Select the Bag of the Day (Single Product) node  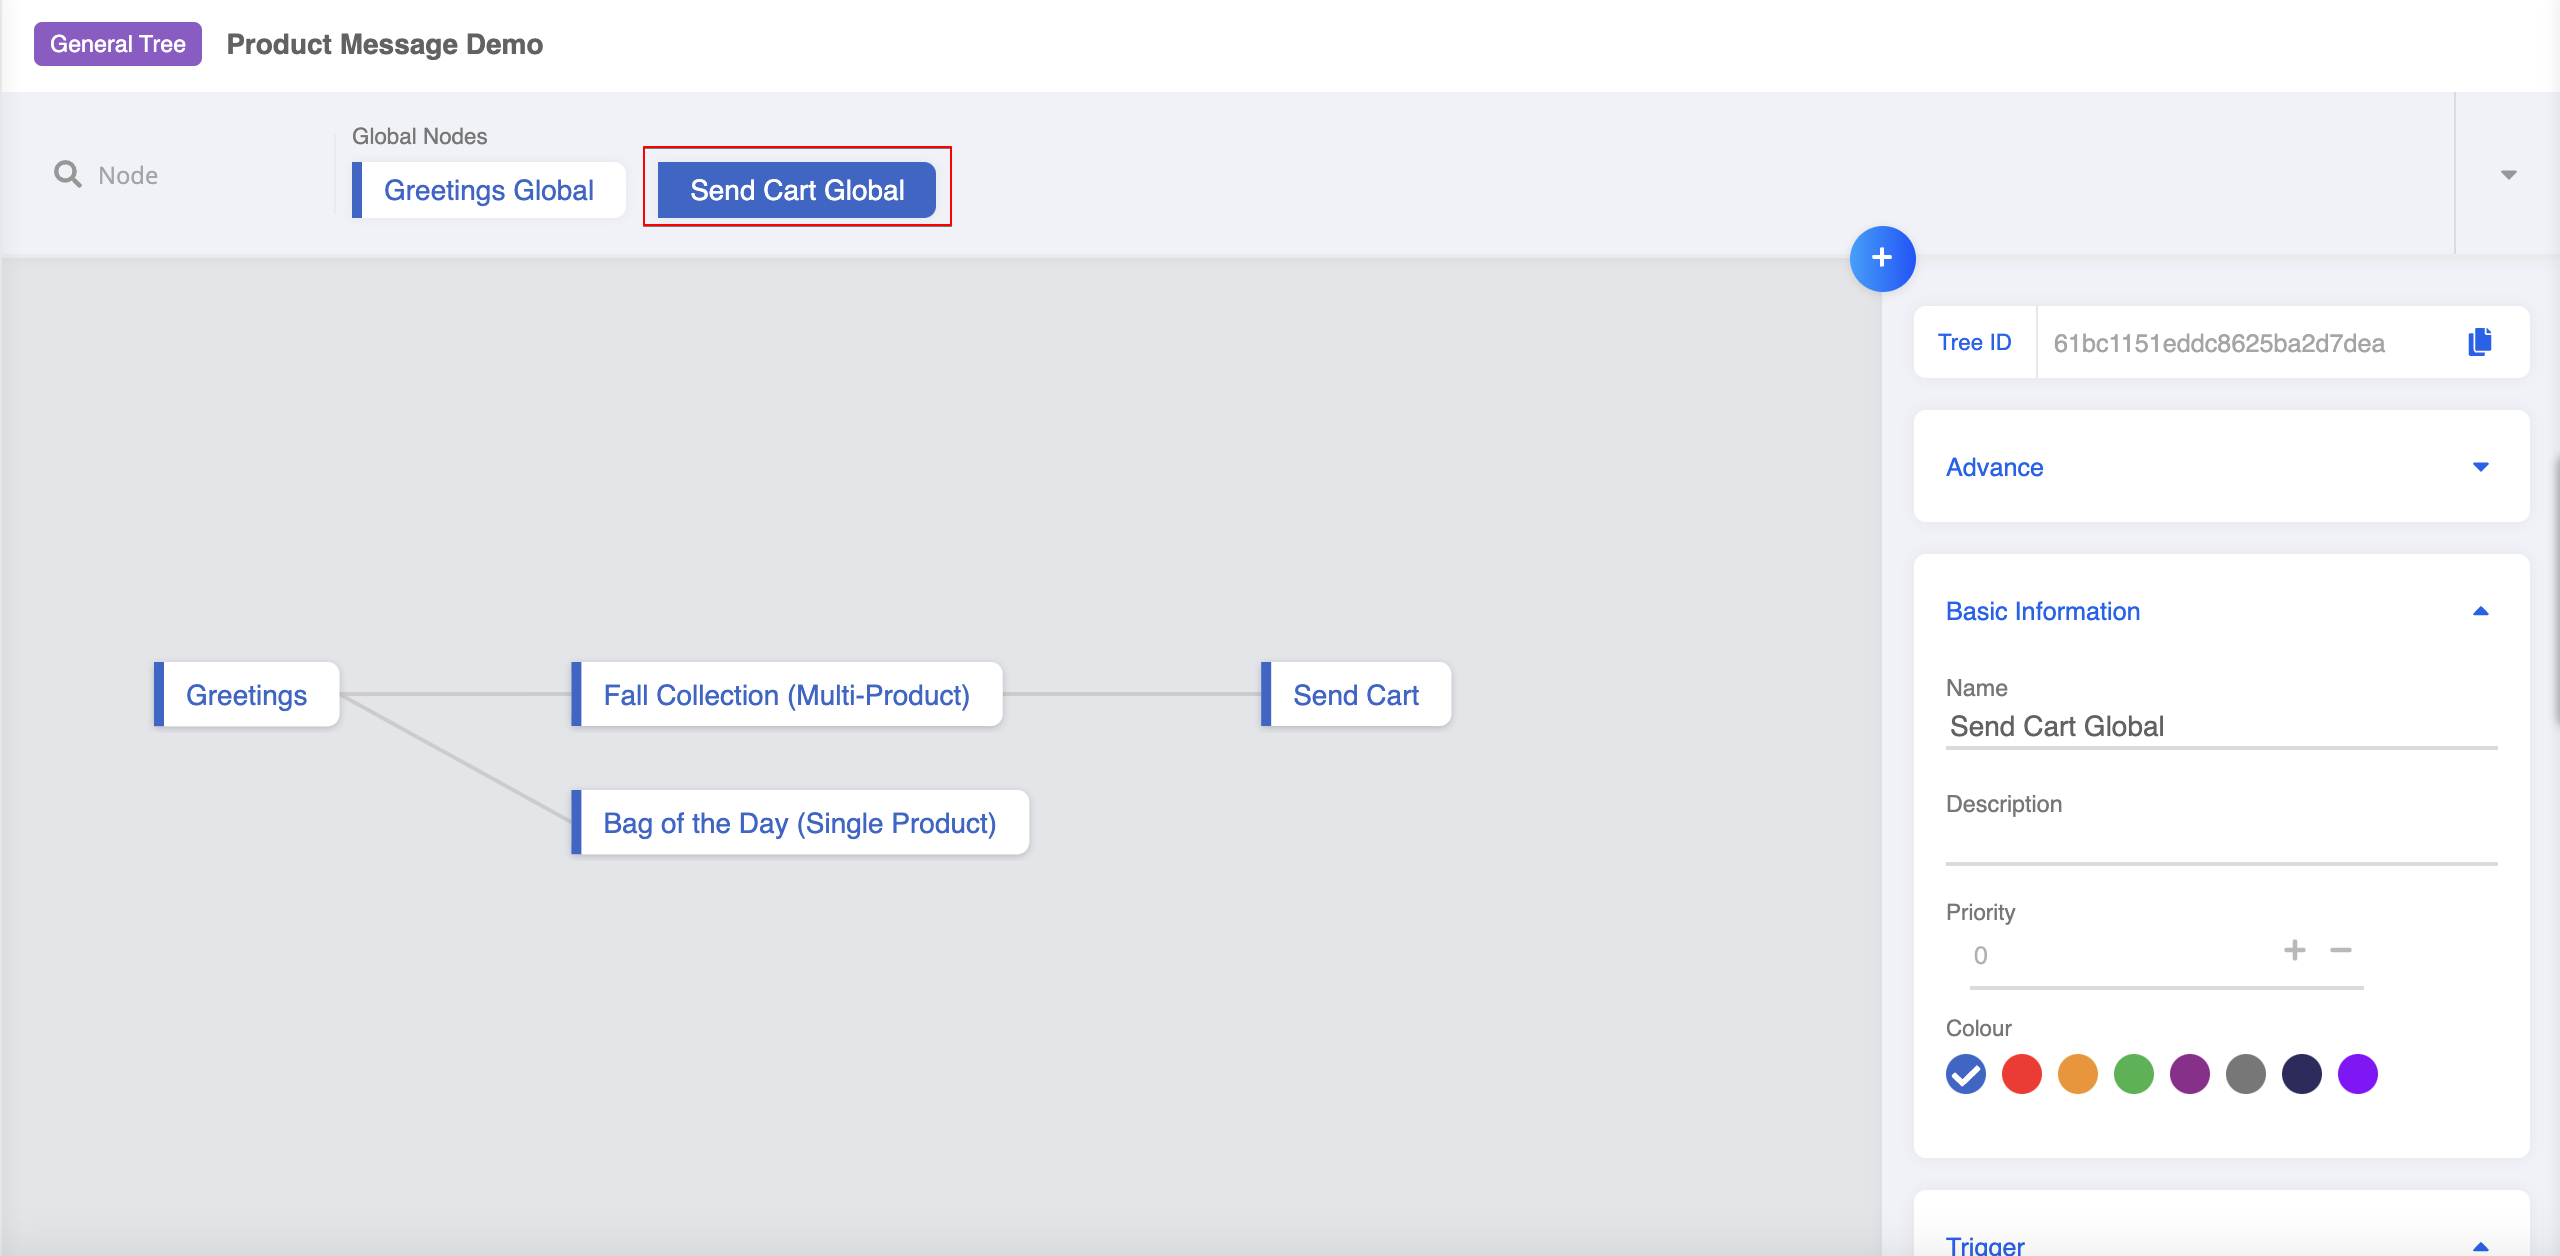click(800, 822)
